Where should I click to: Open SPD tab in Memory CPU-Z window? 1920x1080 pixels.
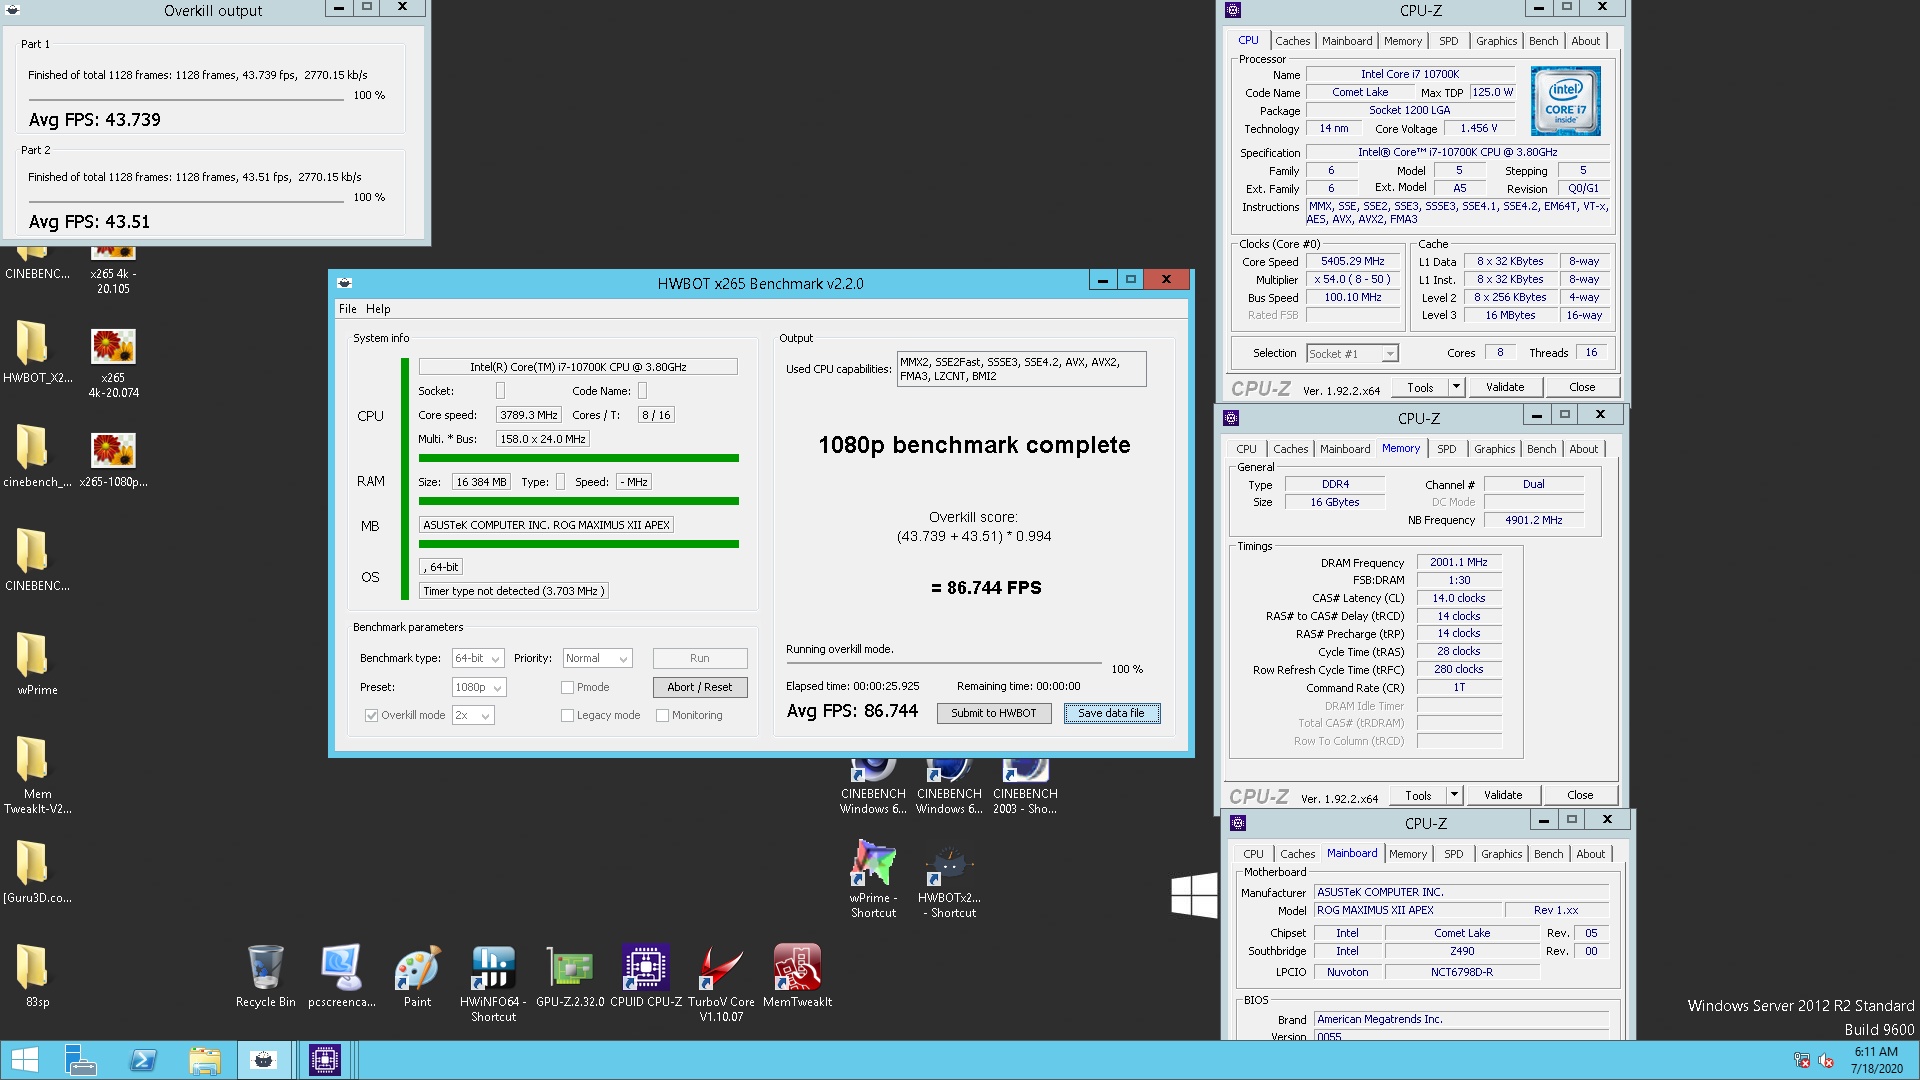(1446, 449)
